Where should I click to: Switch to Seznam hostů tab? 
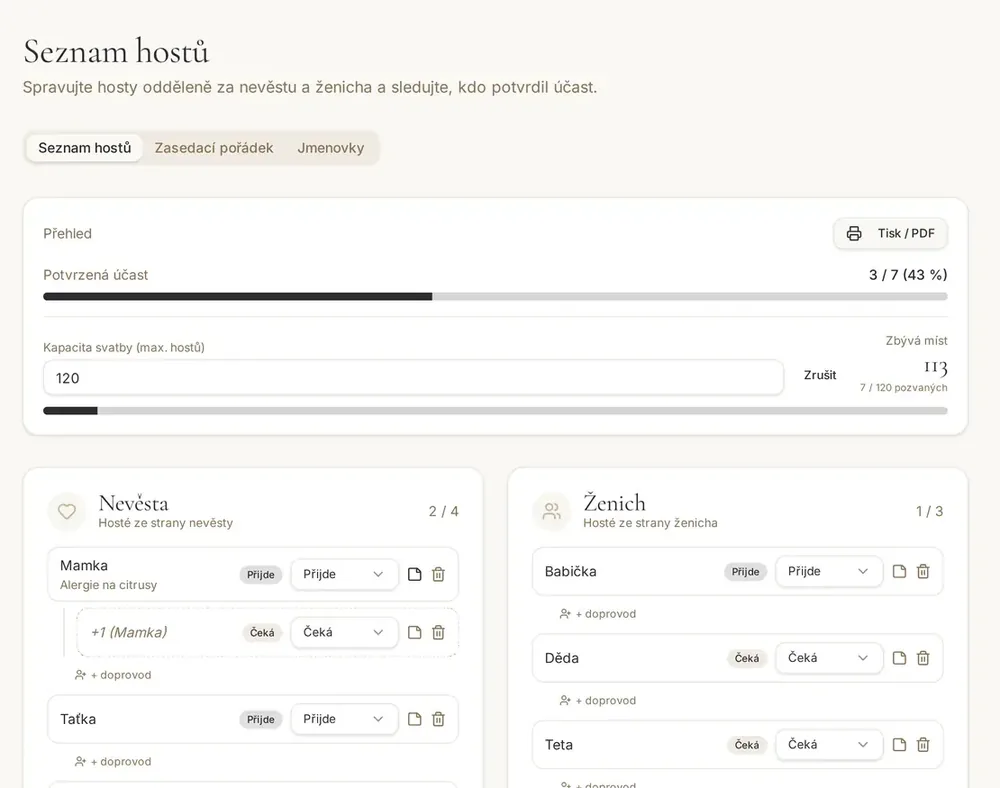[84, 148]
